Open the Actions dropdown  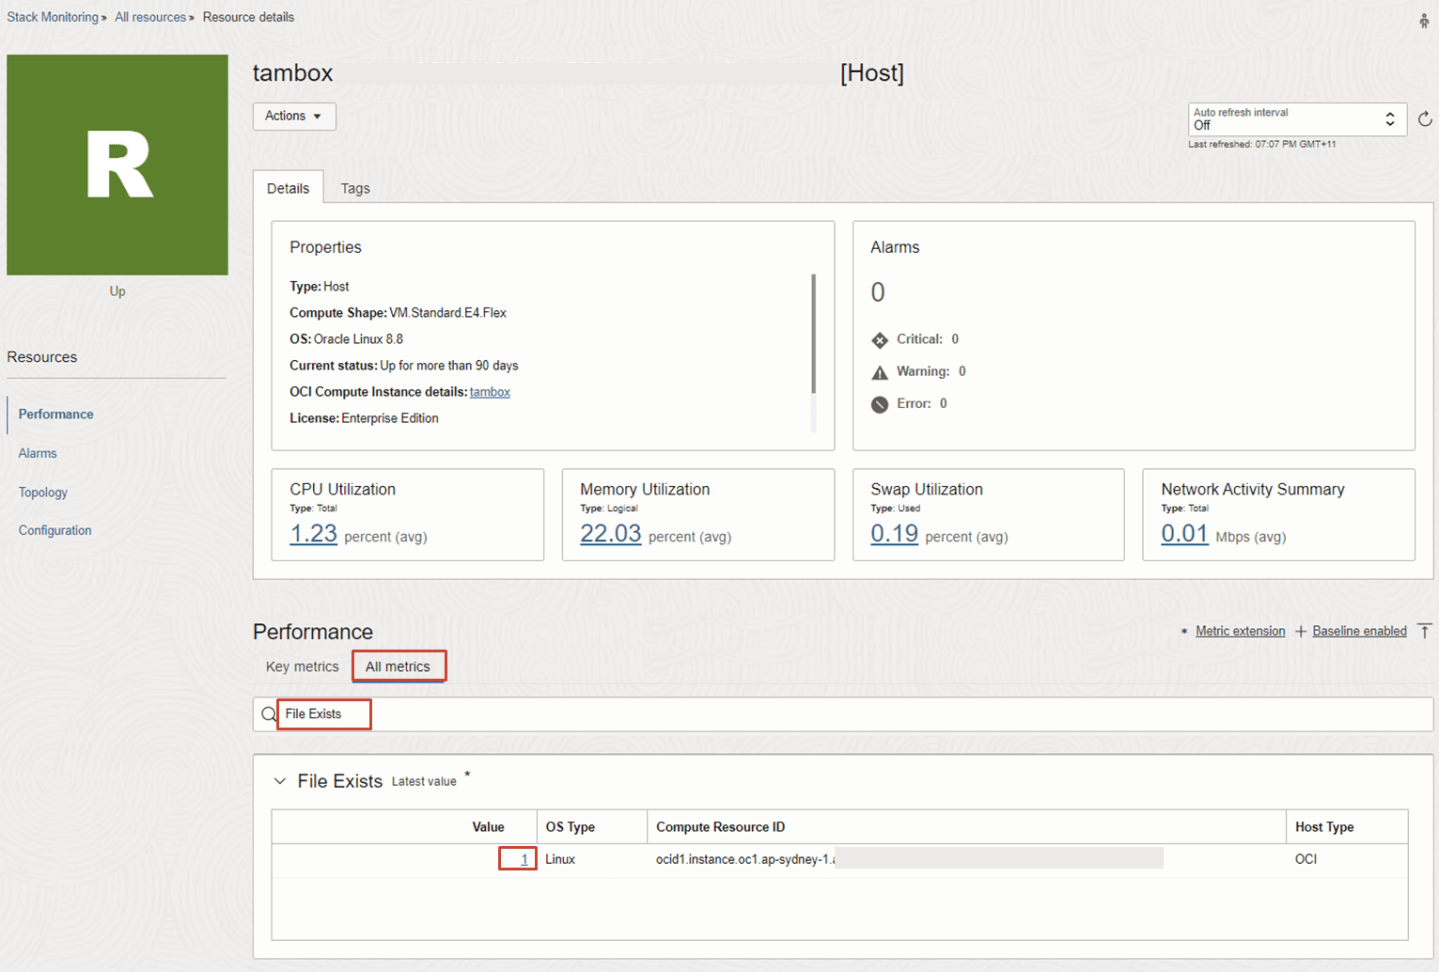tap(293, 116)
